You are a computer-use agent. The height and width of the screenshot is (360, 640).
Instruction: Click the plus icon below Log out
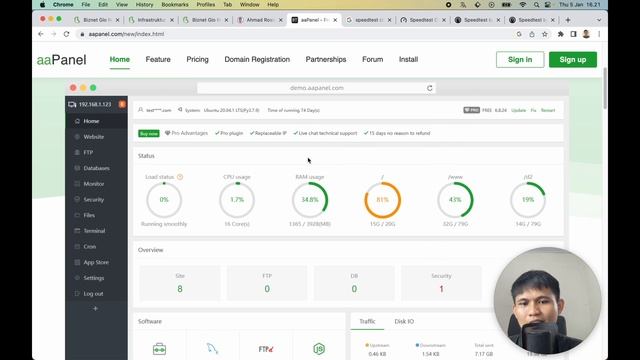(x=96, y=309)
